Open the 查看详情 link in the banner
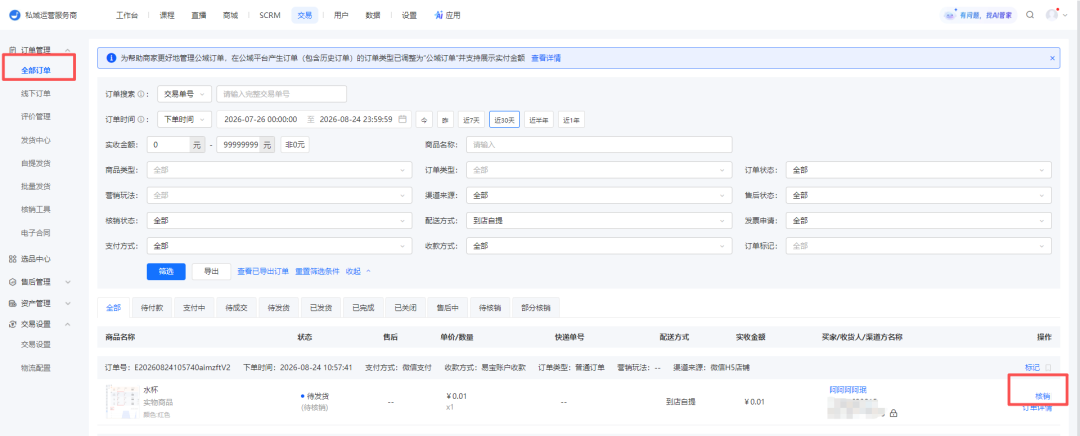This screenshot has width=1080, height=436. [546, 59]
